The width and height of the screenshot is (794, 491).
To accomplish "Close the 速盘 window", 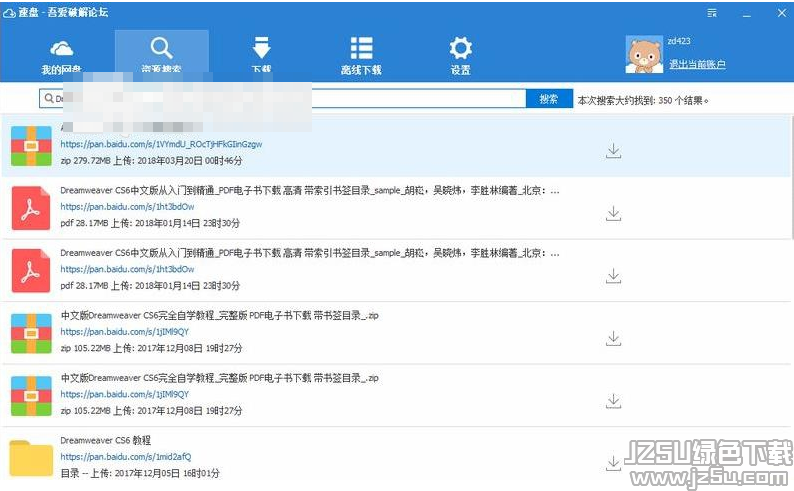I will 781,13.
